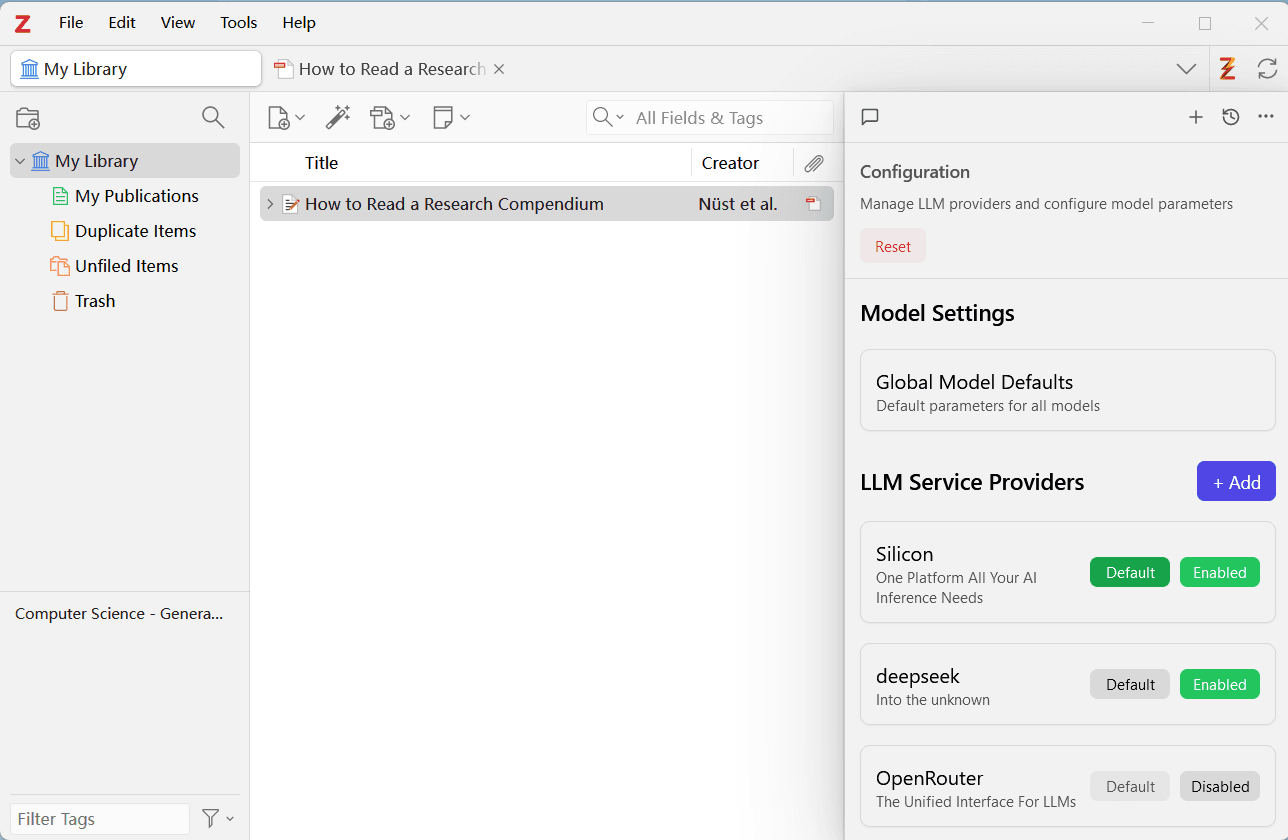Open the three-dot more options menu
Image resolution: width=1288 pixels, height=840 pixels.
point(1266,117)
